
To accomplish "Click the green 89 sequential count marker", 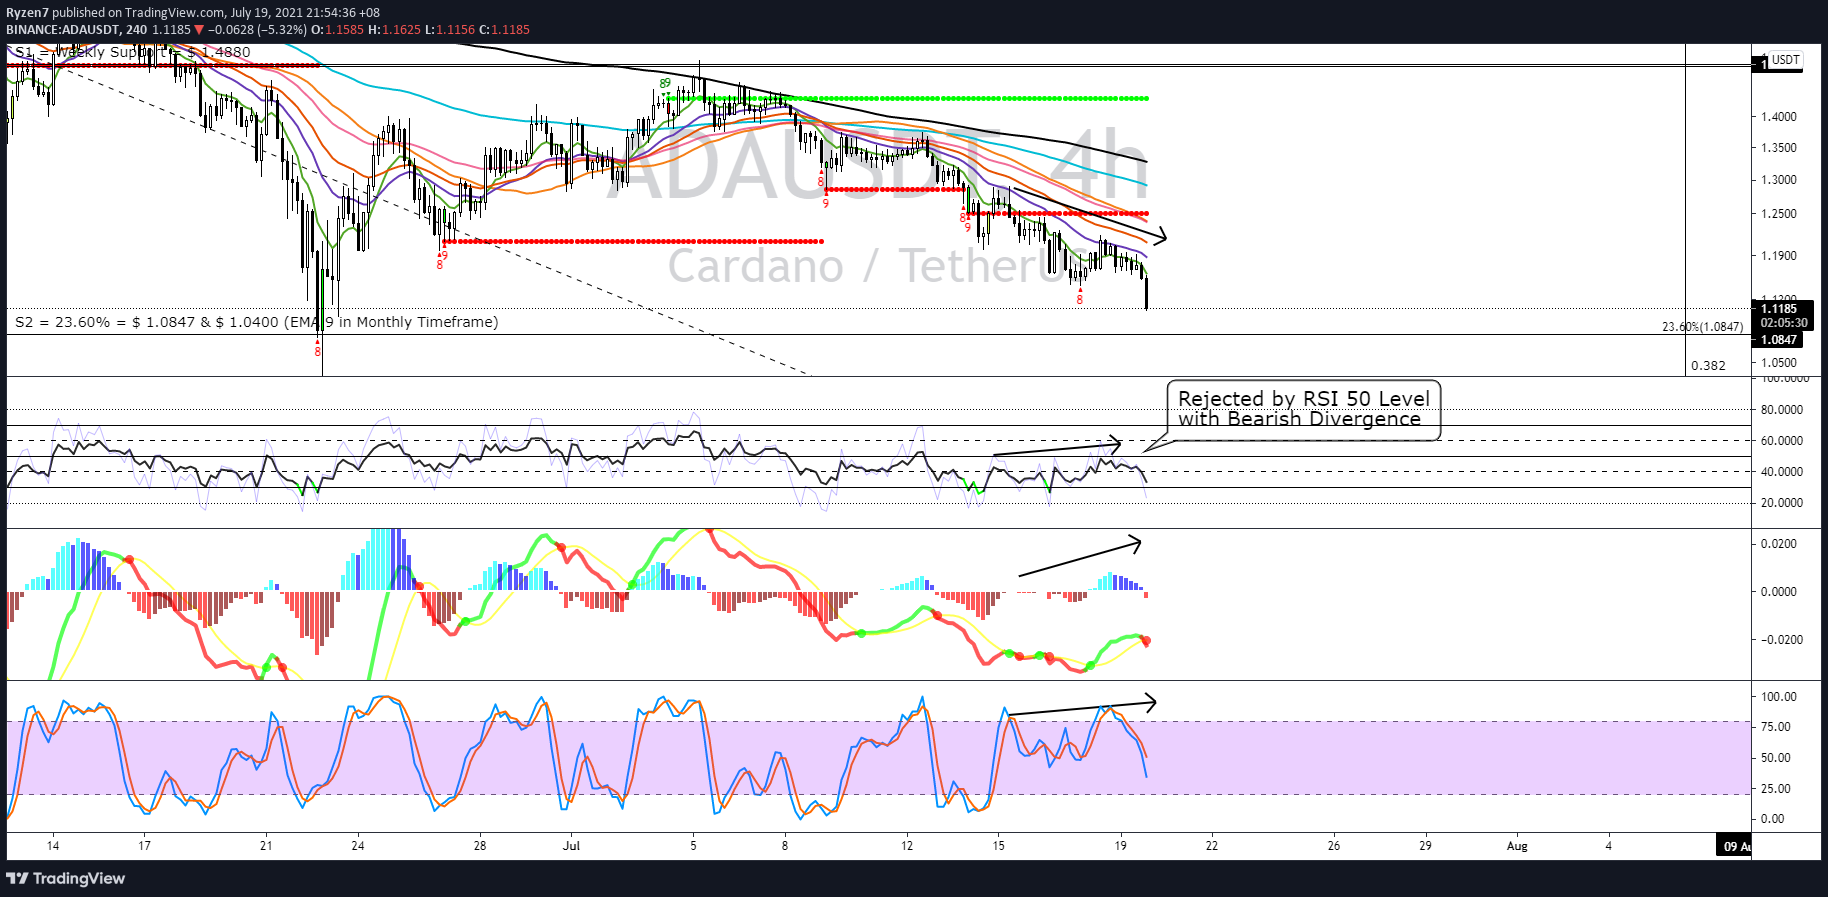I will pyautogui.click(x=665, y=83).
